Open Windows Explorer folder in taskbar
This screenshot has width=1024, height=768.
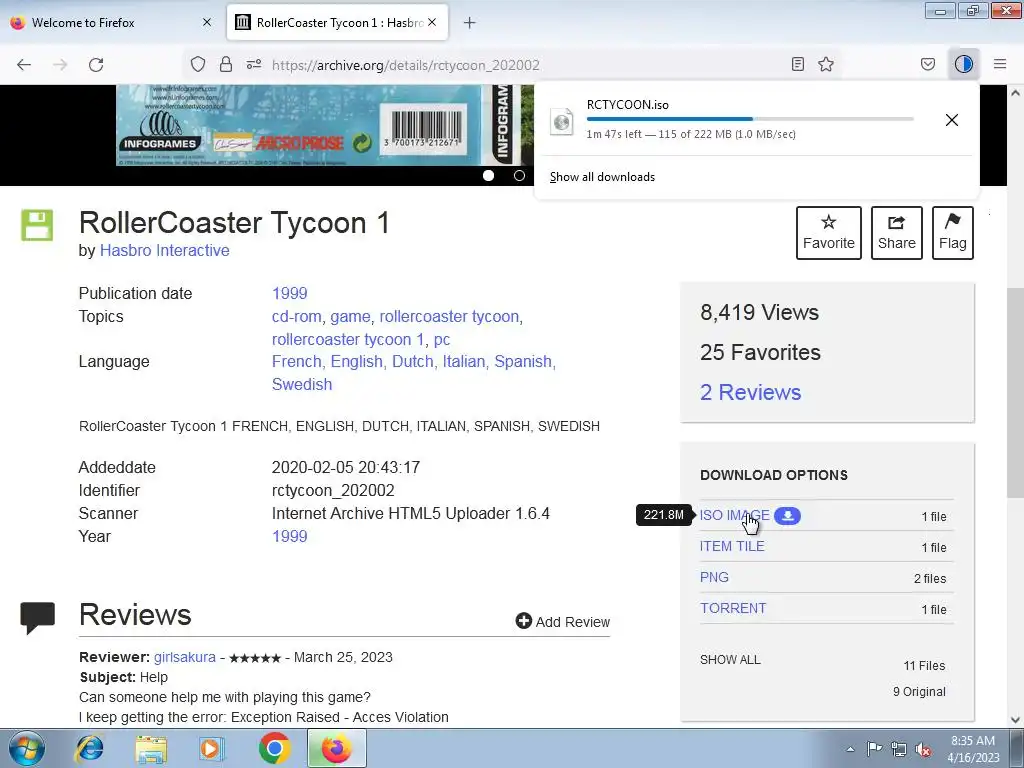coord(151,748)
